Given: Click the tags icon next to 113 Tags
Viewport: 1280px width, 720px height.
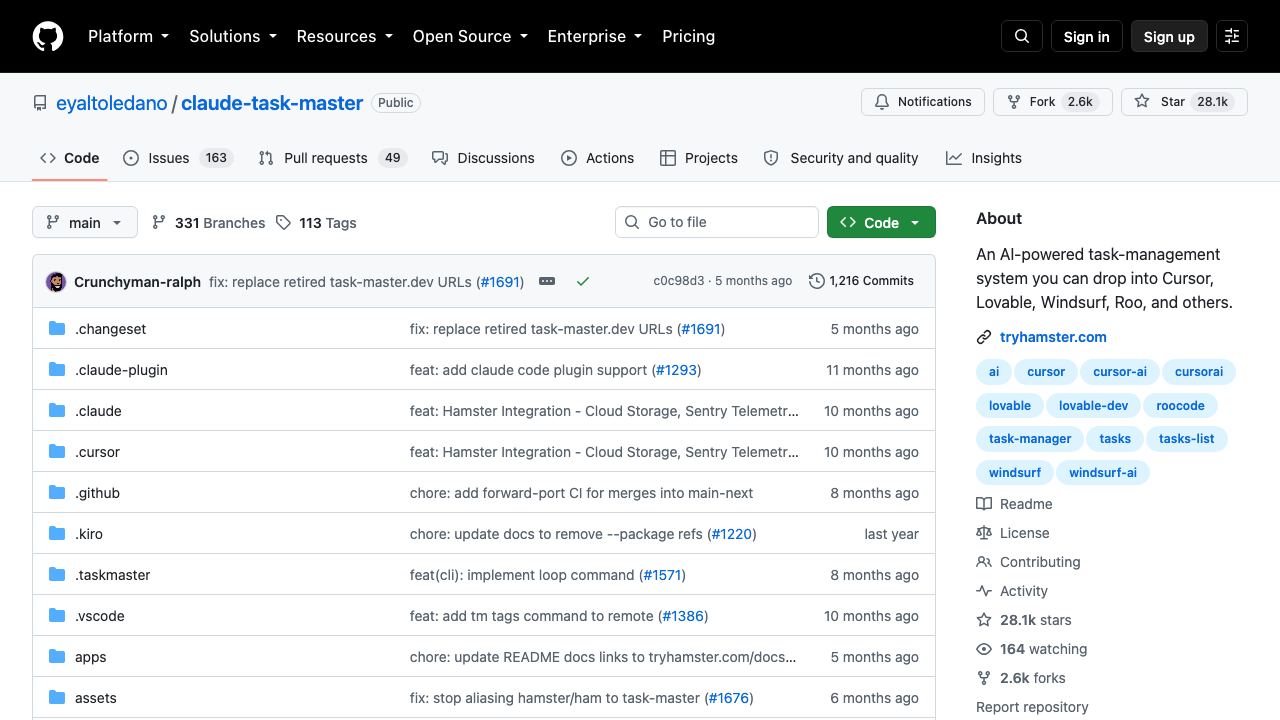Looking at the screenshot, I should 284,223.
